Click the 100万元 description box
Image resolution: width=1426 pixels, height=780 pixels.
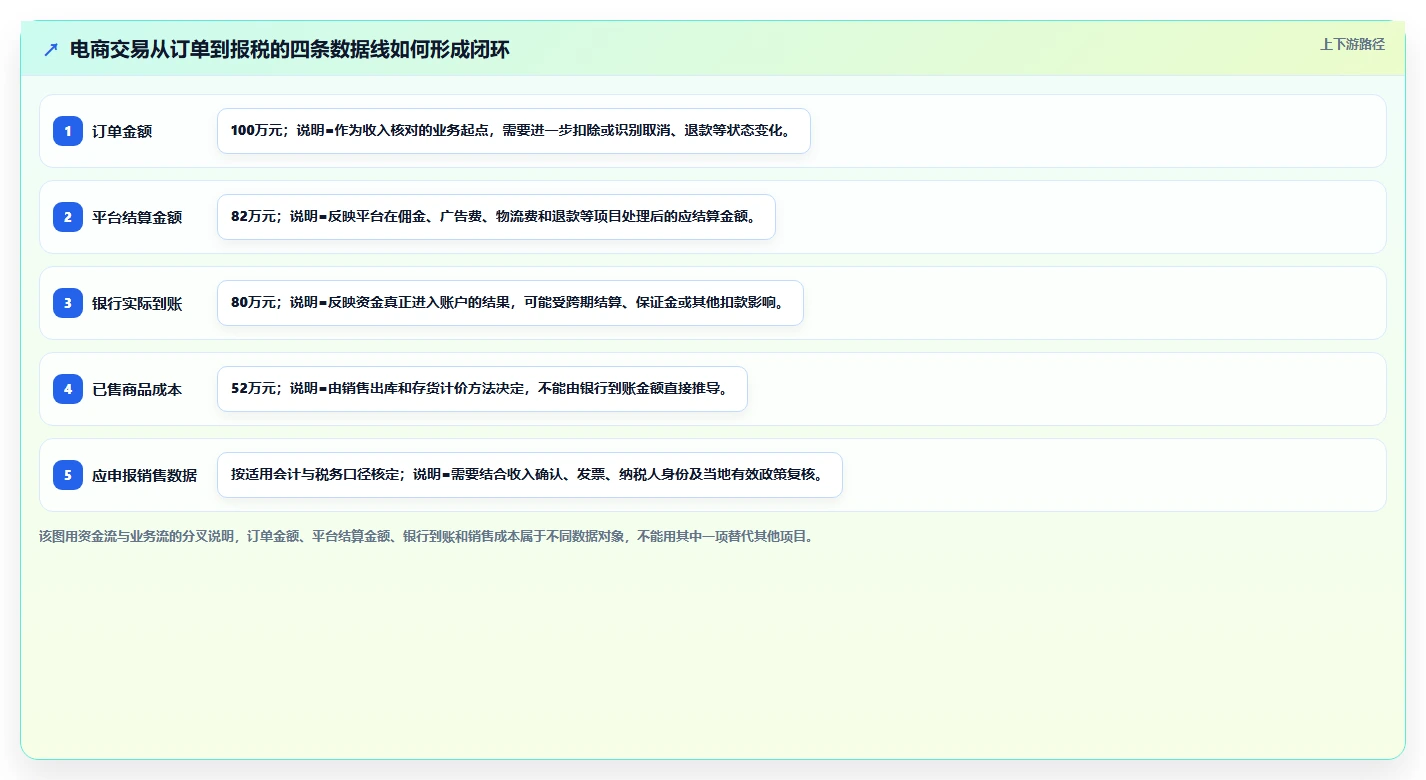point(514,131)
